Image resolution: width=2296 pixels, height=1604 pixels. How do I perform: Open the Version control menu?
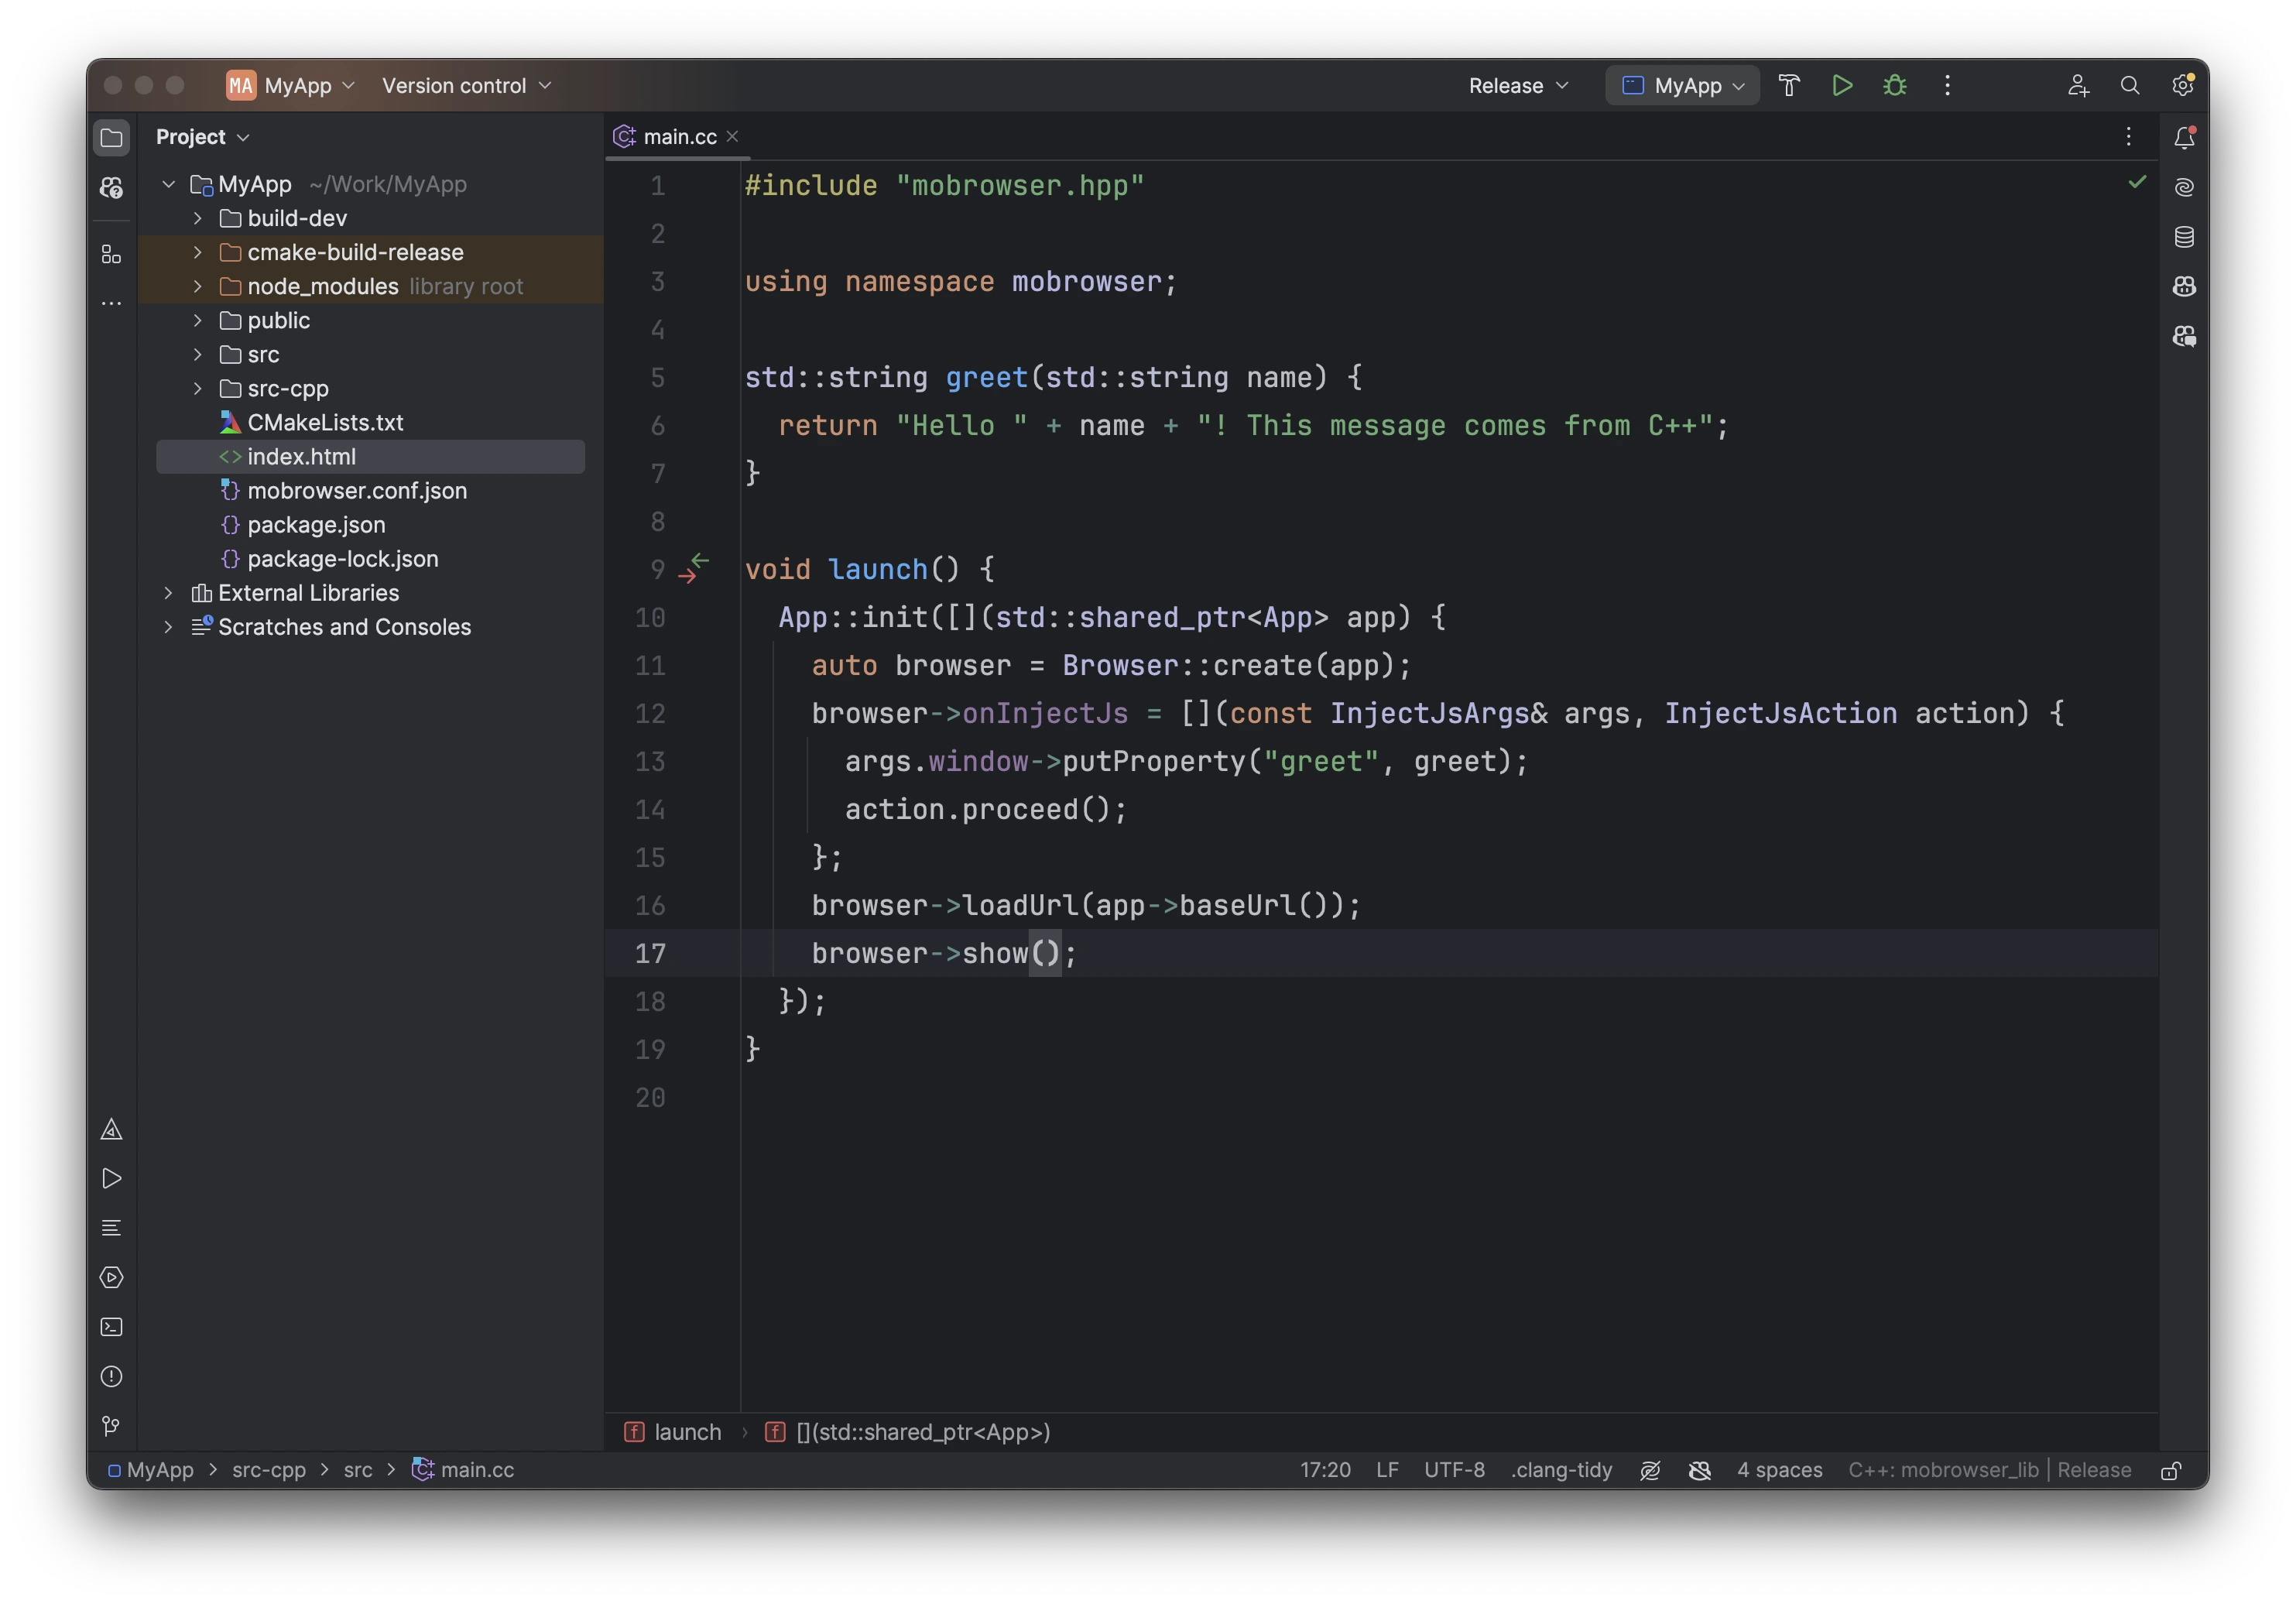click(465, 85)
